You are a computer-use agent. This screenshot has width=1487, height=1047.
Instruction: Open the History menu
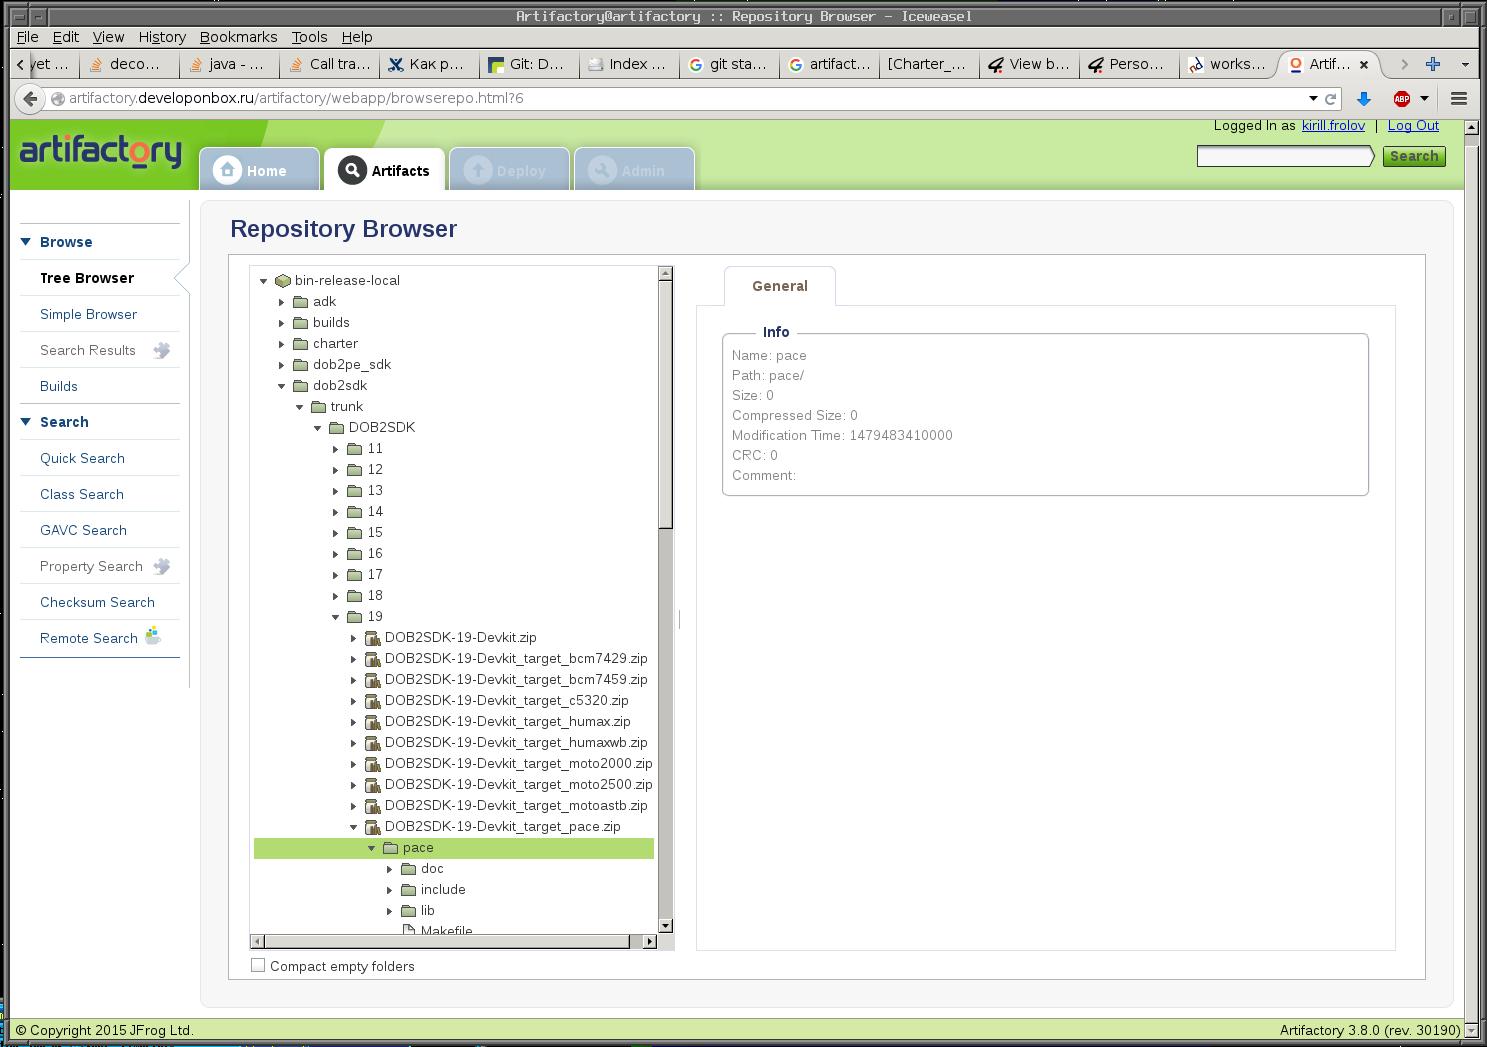(x=162, y=37)
